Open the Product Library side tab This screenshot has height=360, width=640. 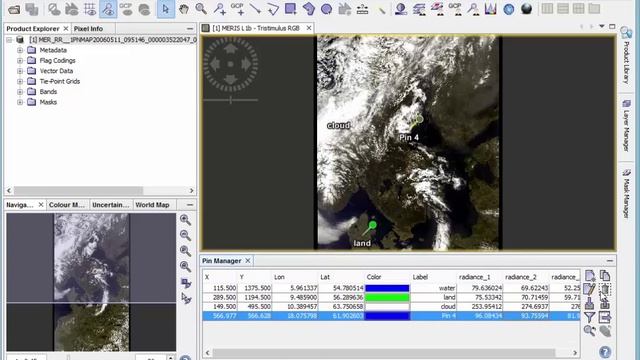(x=626, y=56)
